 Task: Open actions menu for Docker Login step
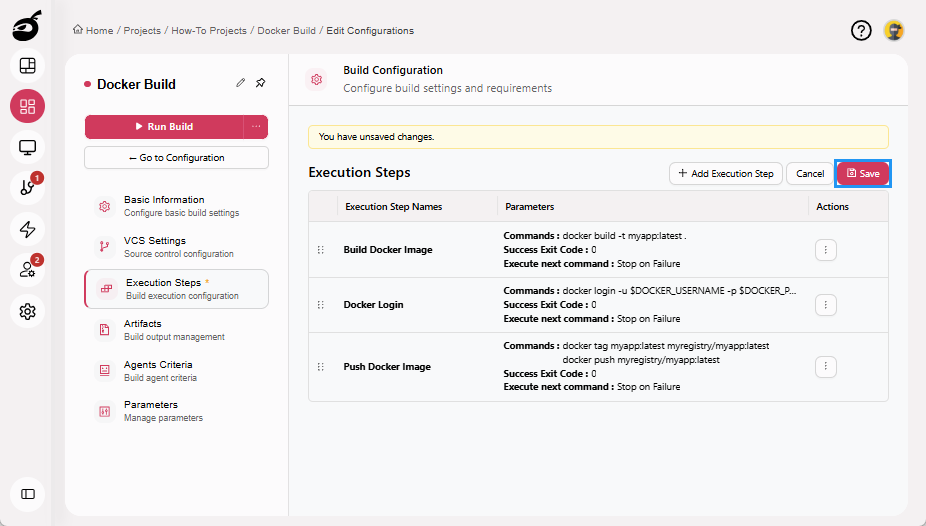tap(826, 305)
